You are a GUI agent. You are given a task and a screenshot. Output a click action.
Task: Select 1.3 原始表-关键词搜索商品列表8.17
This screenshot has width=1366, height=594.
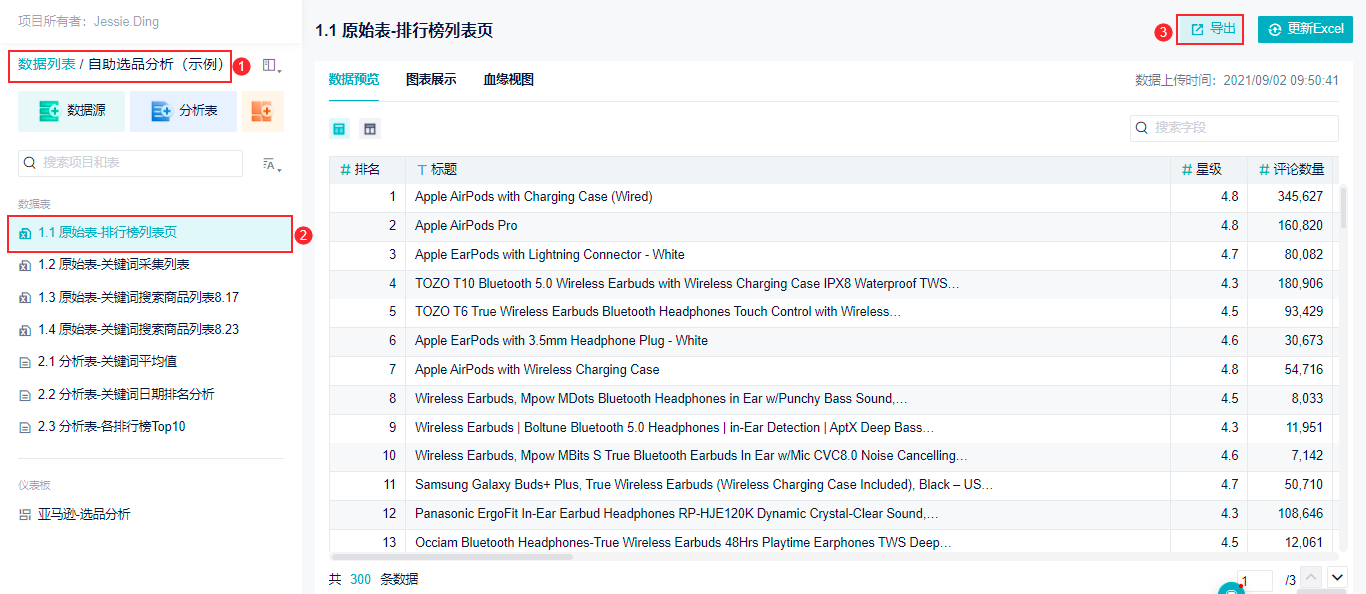[x=138, y=297]
